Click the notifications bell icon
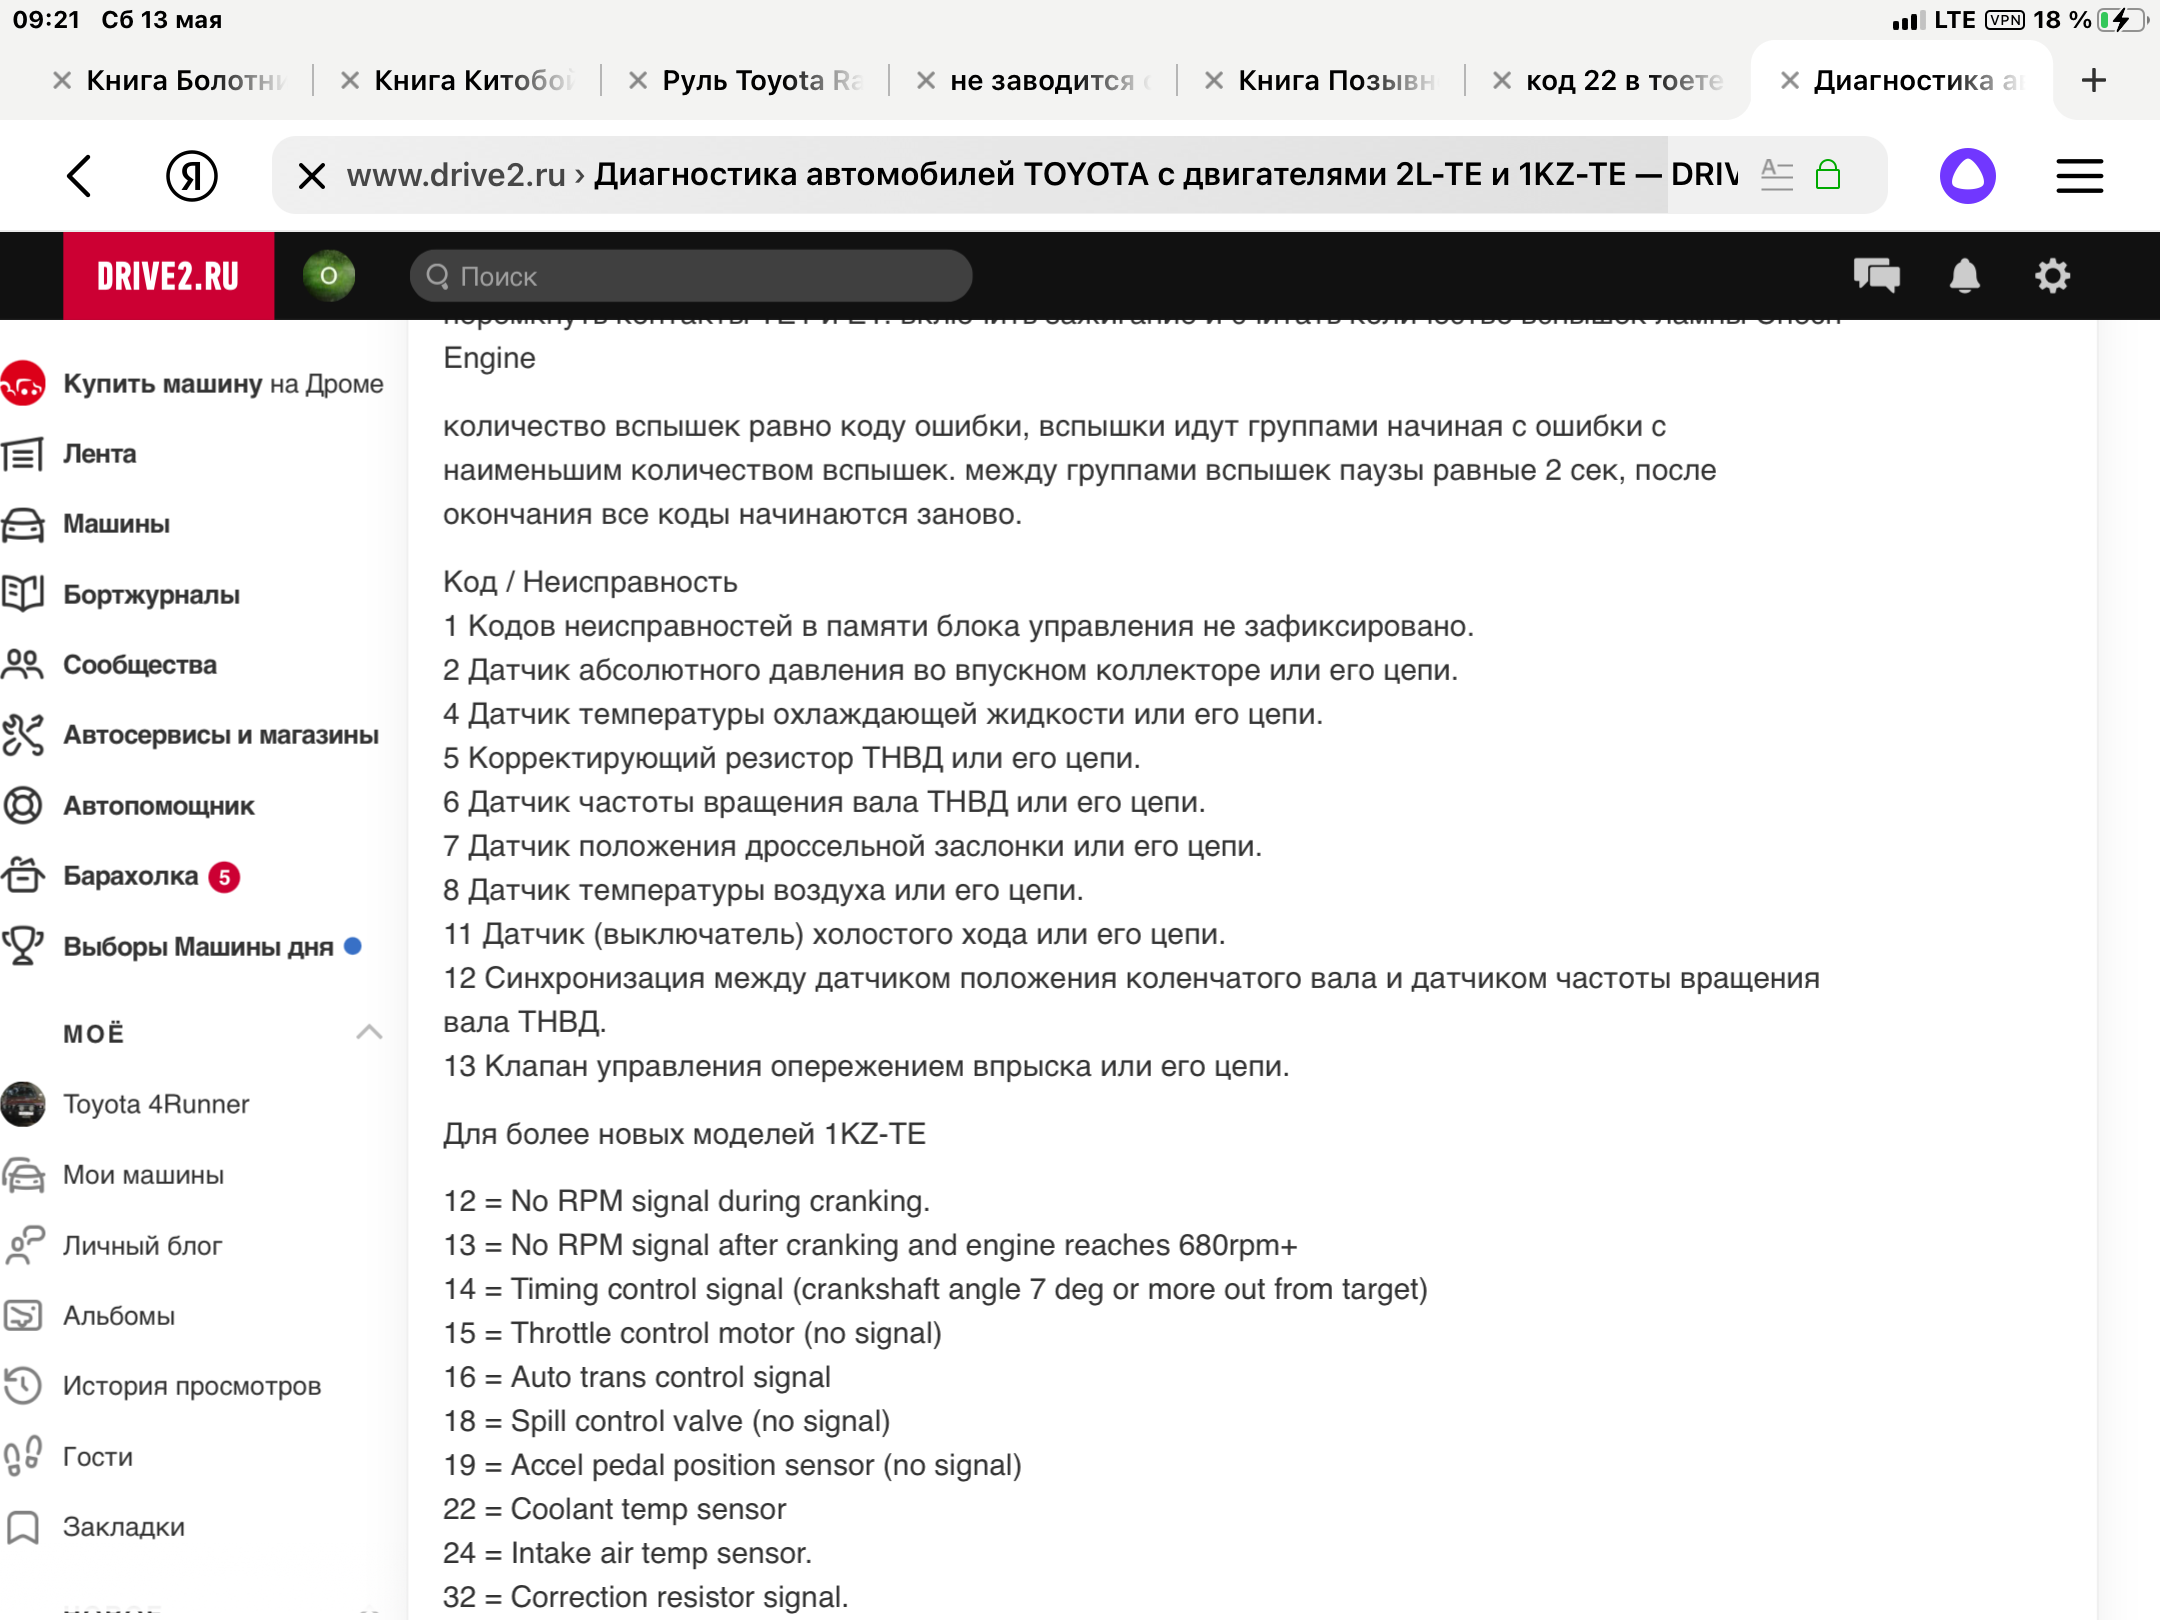2160x1620 pixels. tap(1964, 275)
